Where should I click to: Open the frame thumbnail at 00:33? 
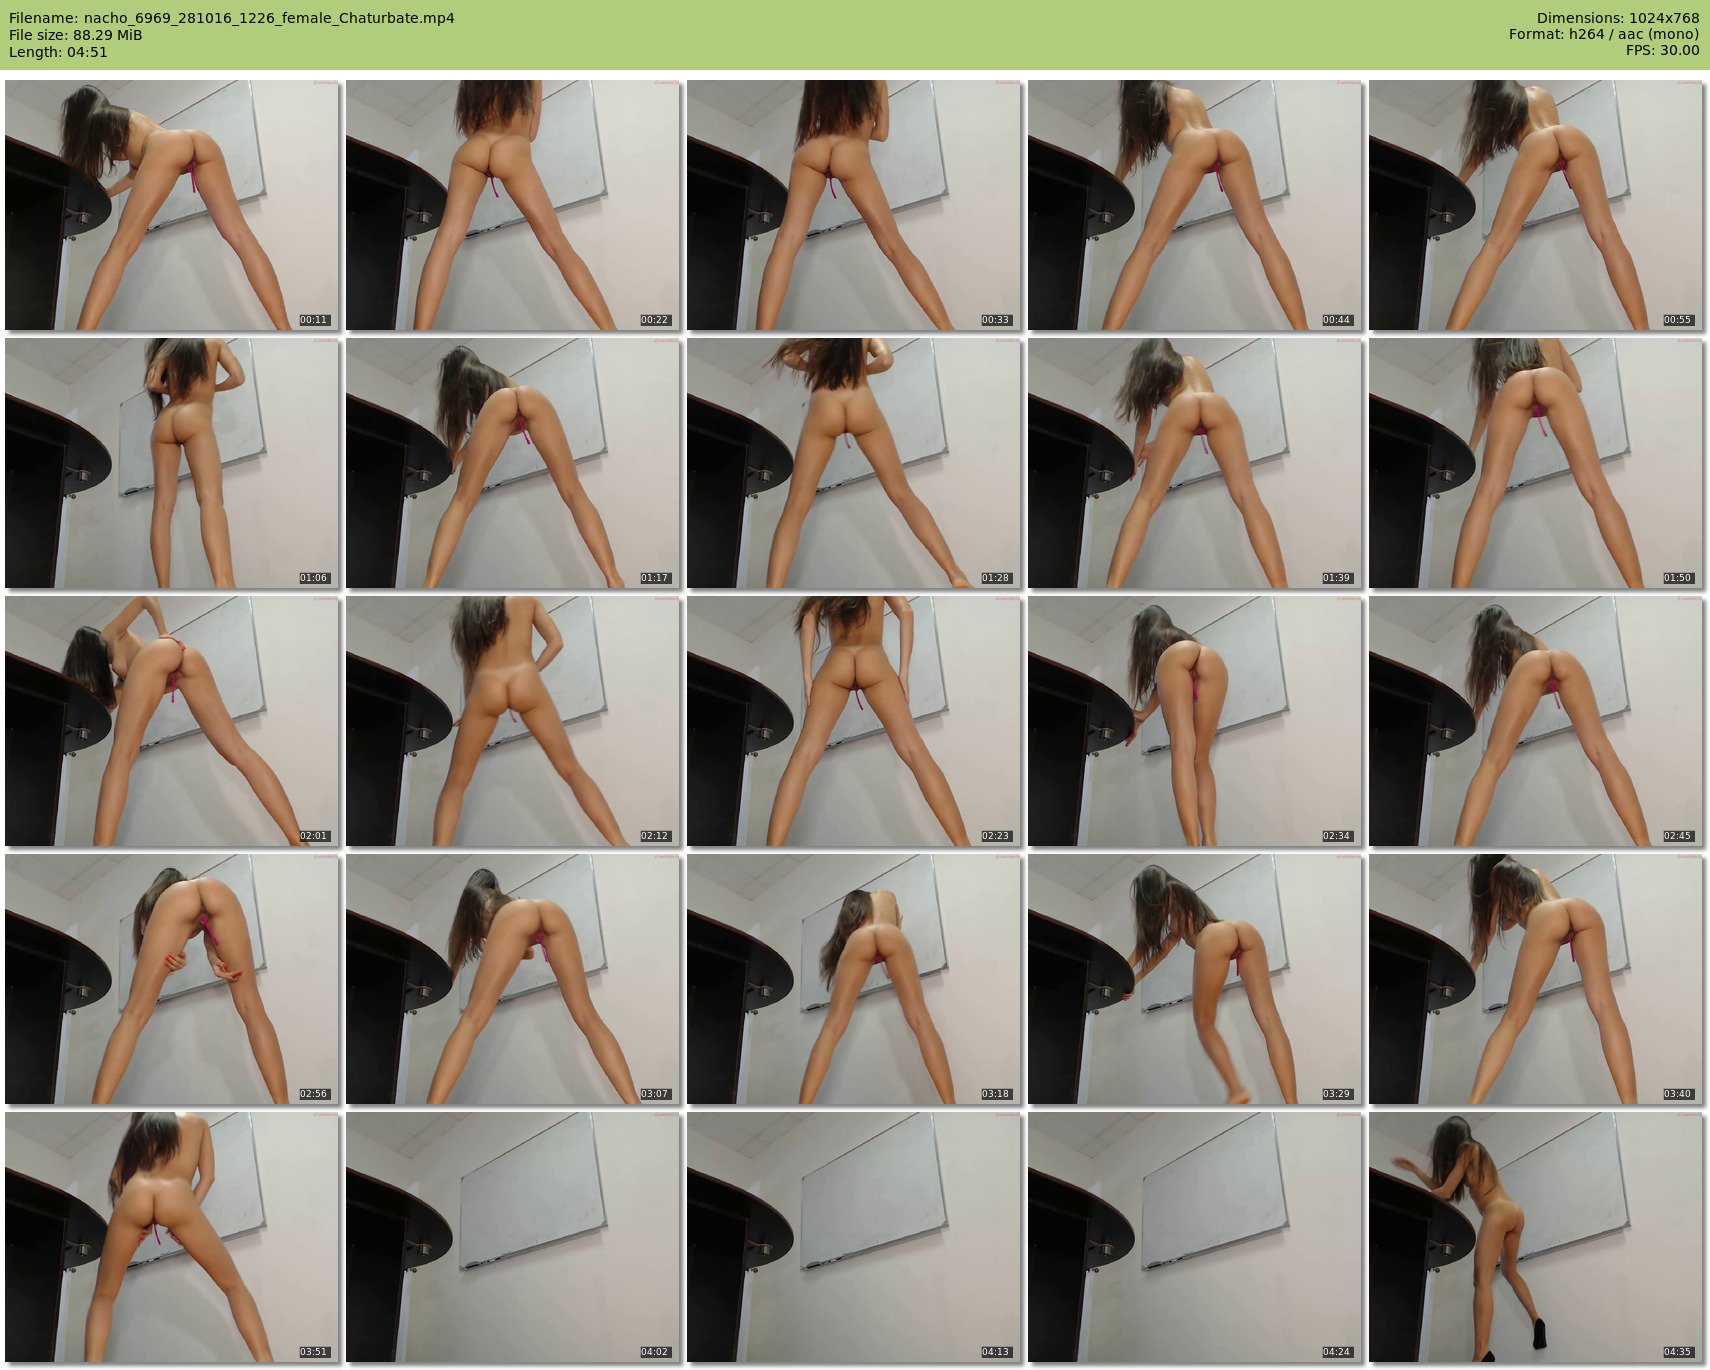coord(854,205)
